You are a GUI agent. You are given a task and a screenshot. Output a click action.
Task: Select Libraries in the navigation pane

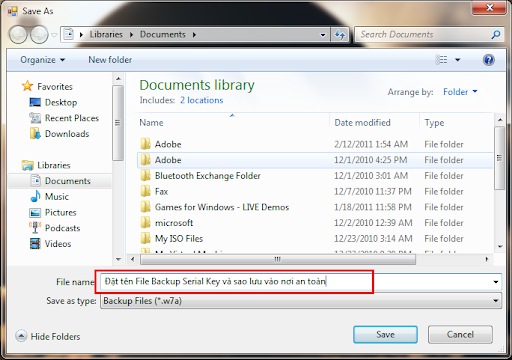tap(54, 165)
